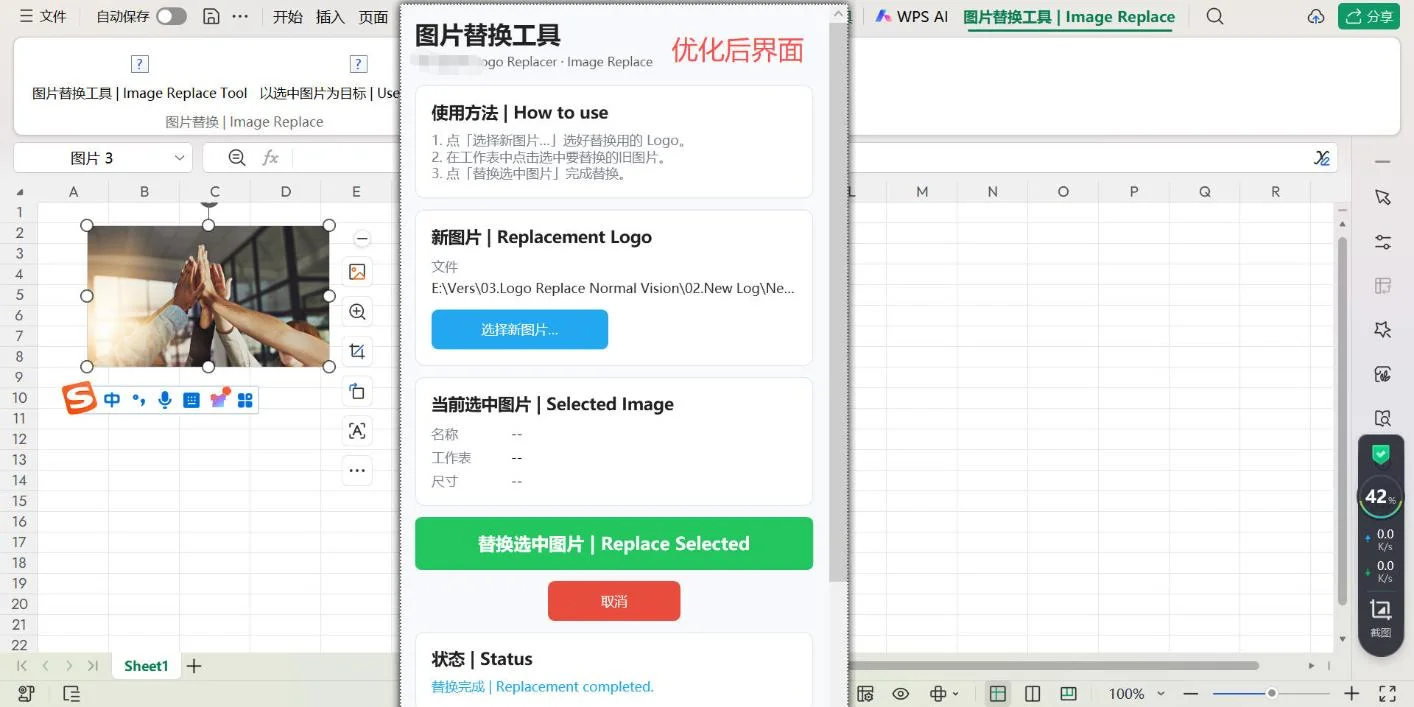Open the more options ellipsis next to save
The height and width of the screenshot is (707, 1414).
tap(240, 16)
